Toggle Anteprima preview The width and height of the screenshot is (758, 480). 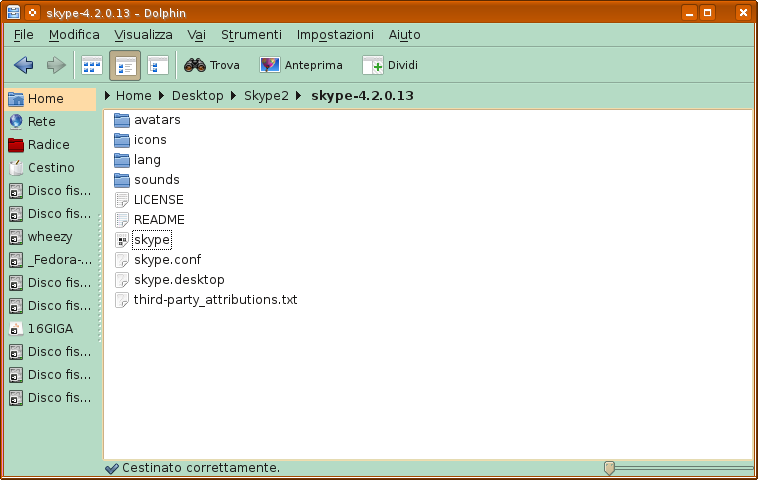click(x=301, y=65)
